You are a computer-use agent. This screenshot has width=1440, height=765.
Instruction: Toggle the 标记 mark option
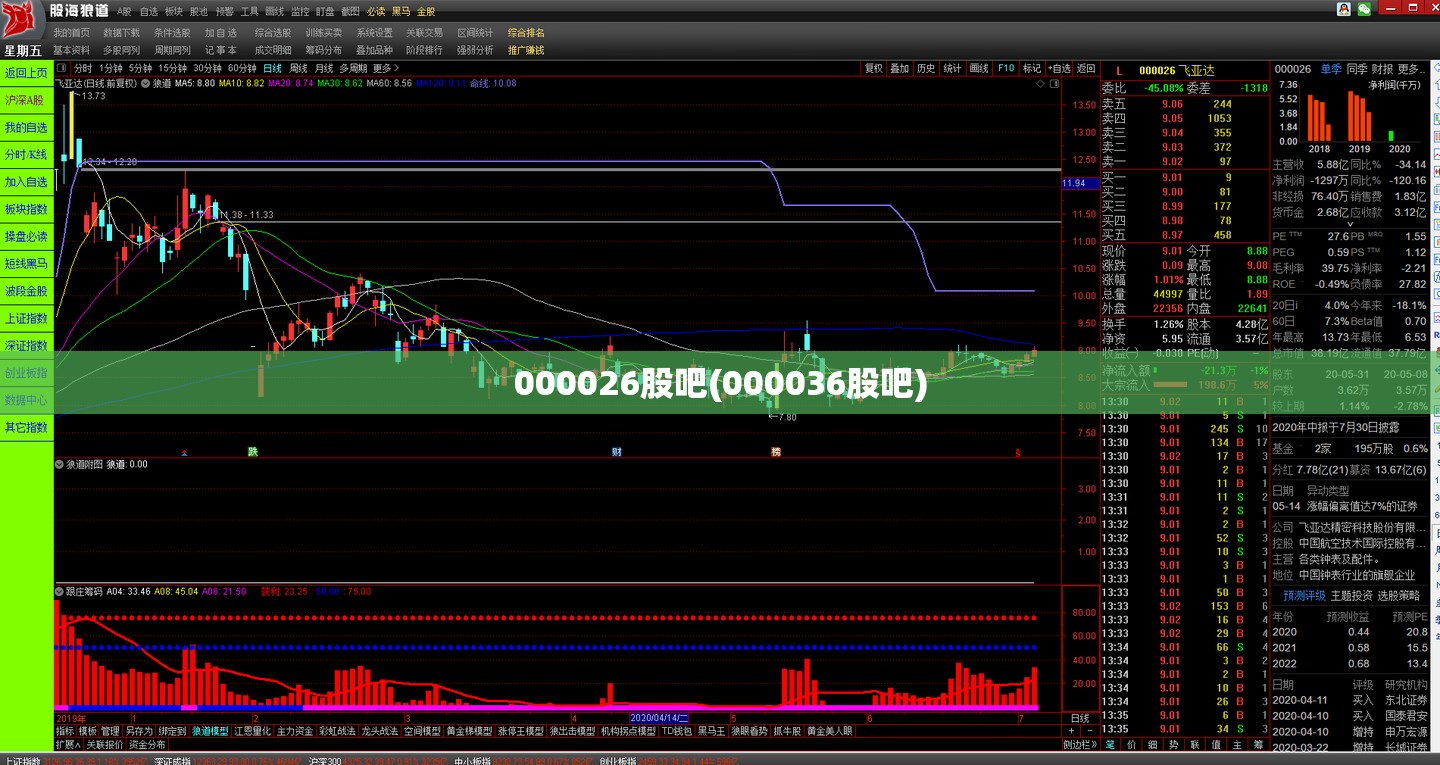[1032, 68]
